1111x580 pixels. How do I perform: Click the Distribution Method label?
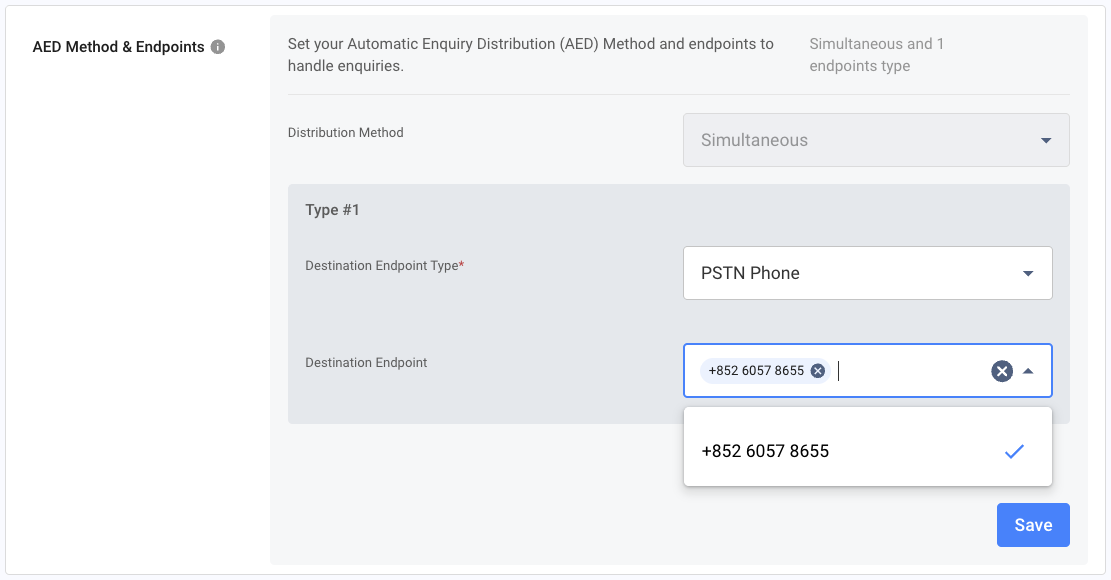click(346, 133)
